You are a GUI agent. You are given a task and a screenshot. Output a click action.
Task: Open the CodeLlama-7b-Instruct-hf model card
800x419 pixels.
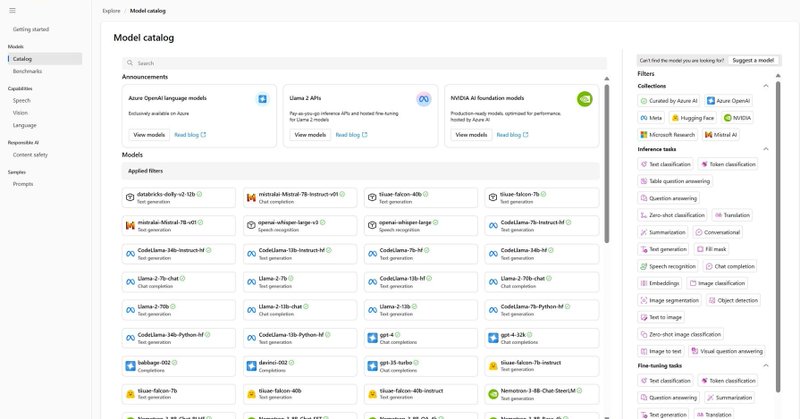click(x=542, y=226)
